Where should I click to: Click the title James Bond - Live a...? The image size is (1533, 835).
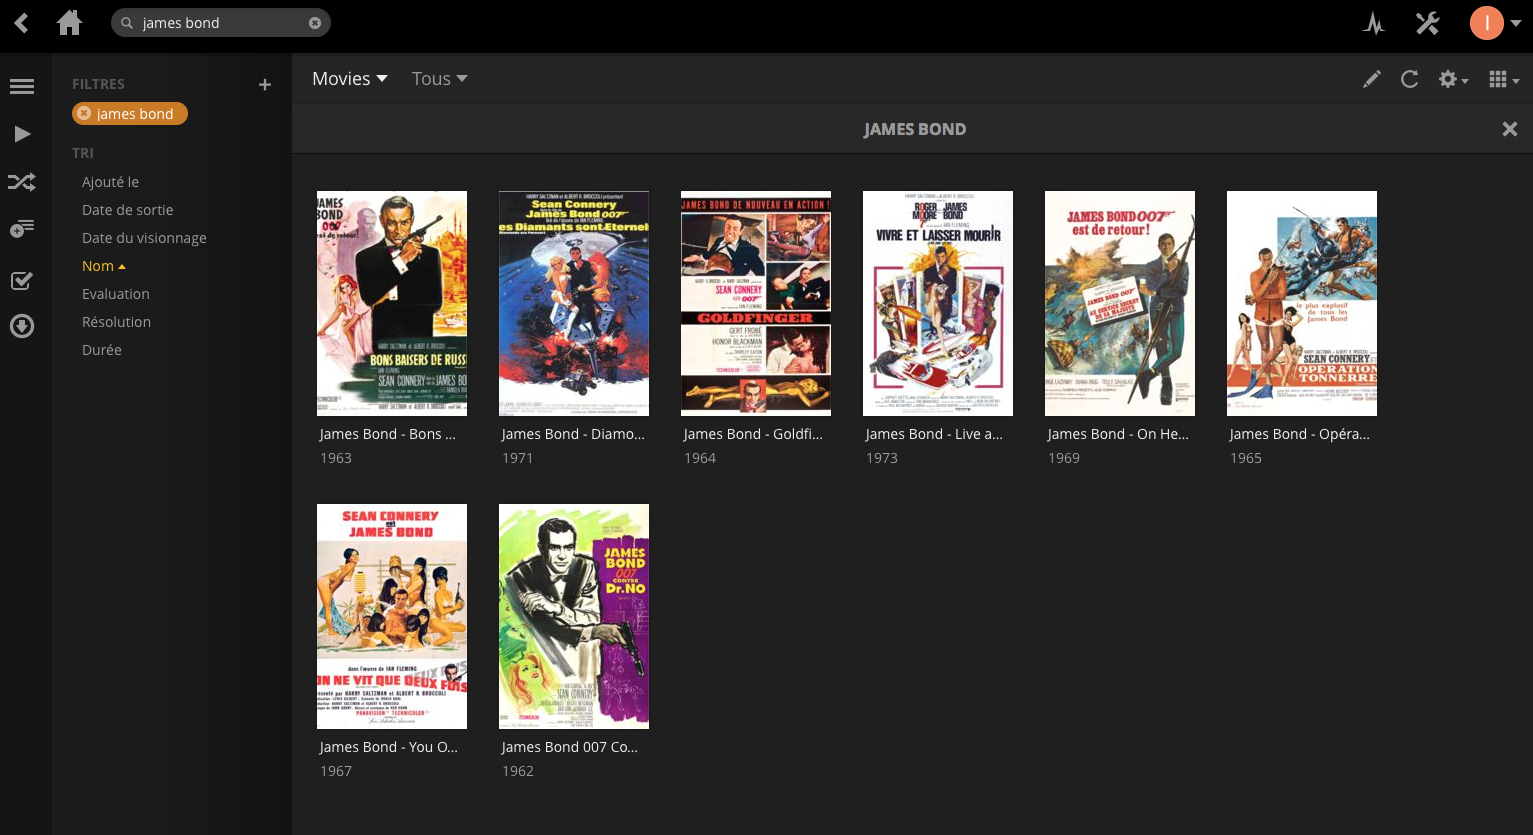(x=934, y=434)
